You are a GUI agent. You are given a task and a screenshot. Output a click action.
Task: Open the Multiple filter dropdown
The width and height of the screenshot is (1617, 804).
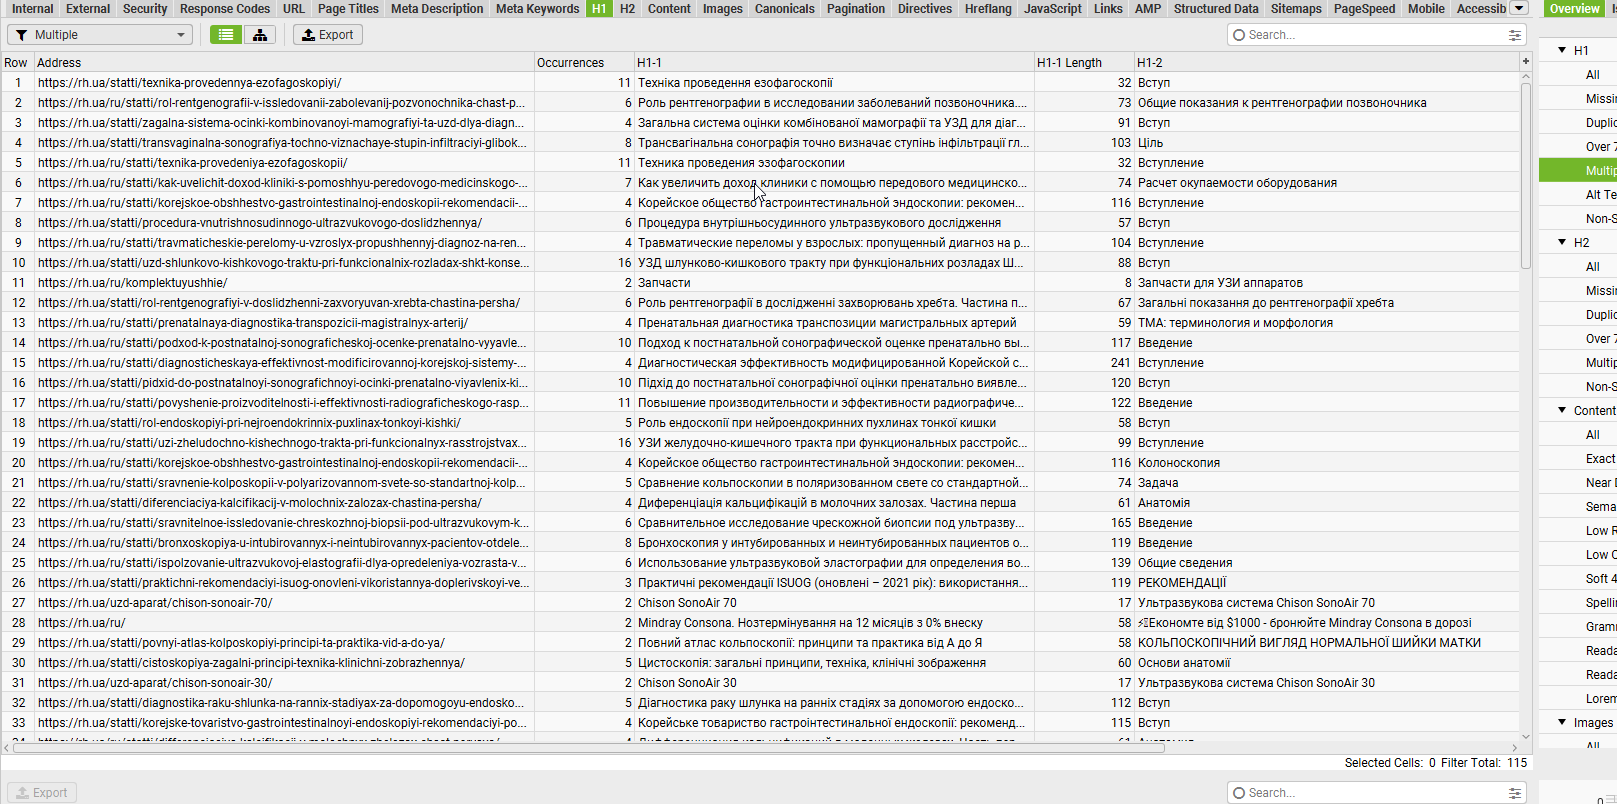(x=100, y=35)
